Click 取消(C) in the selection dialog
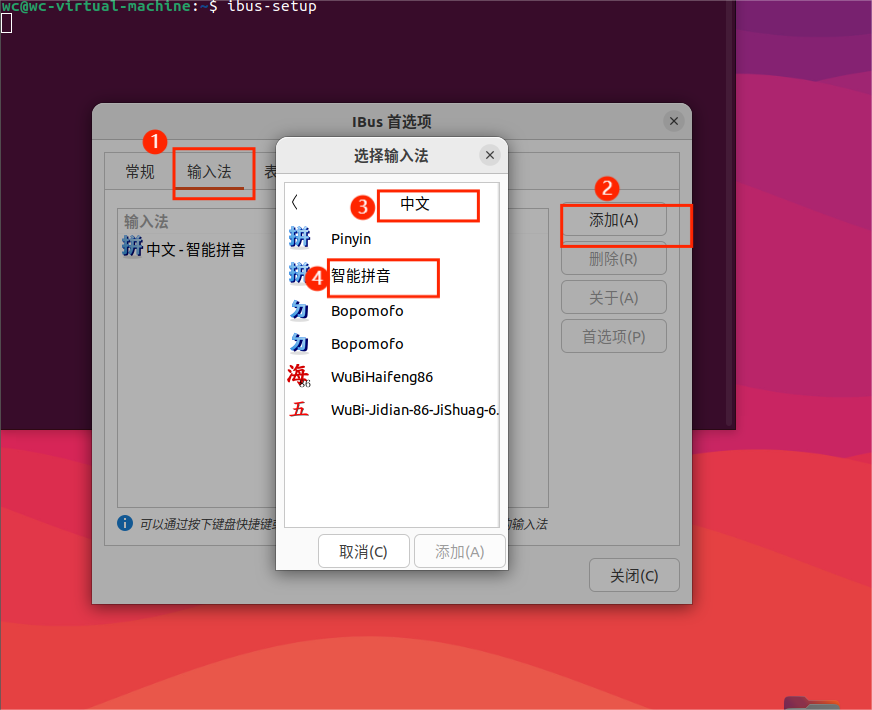The image size is (872, 710). point(364,551)
